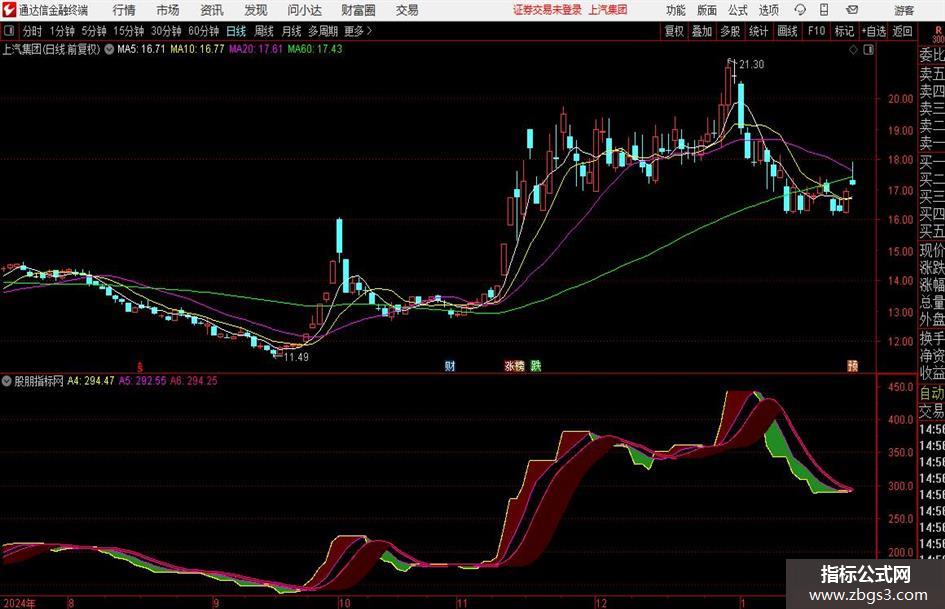Click the A5: 292.55 indicator value

pos(142,381)
